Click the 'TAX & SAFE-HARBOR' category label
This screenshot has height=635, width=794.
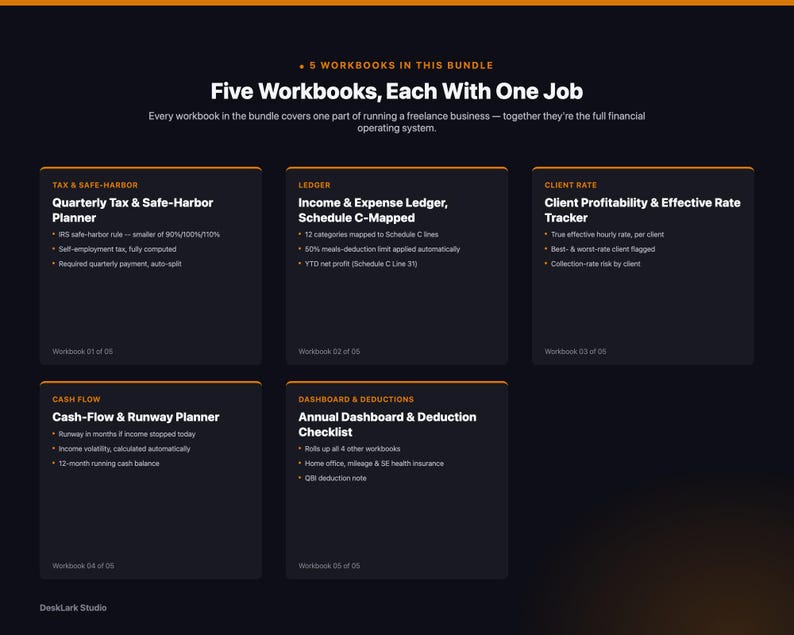click(95, 185)
